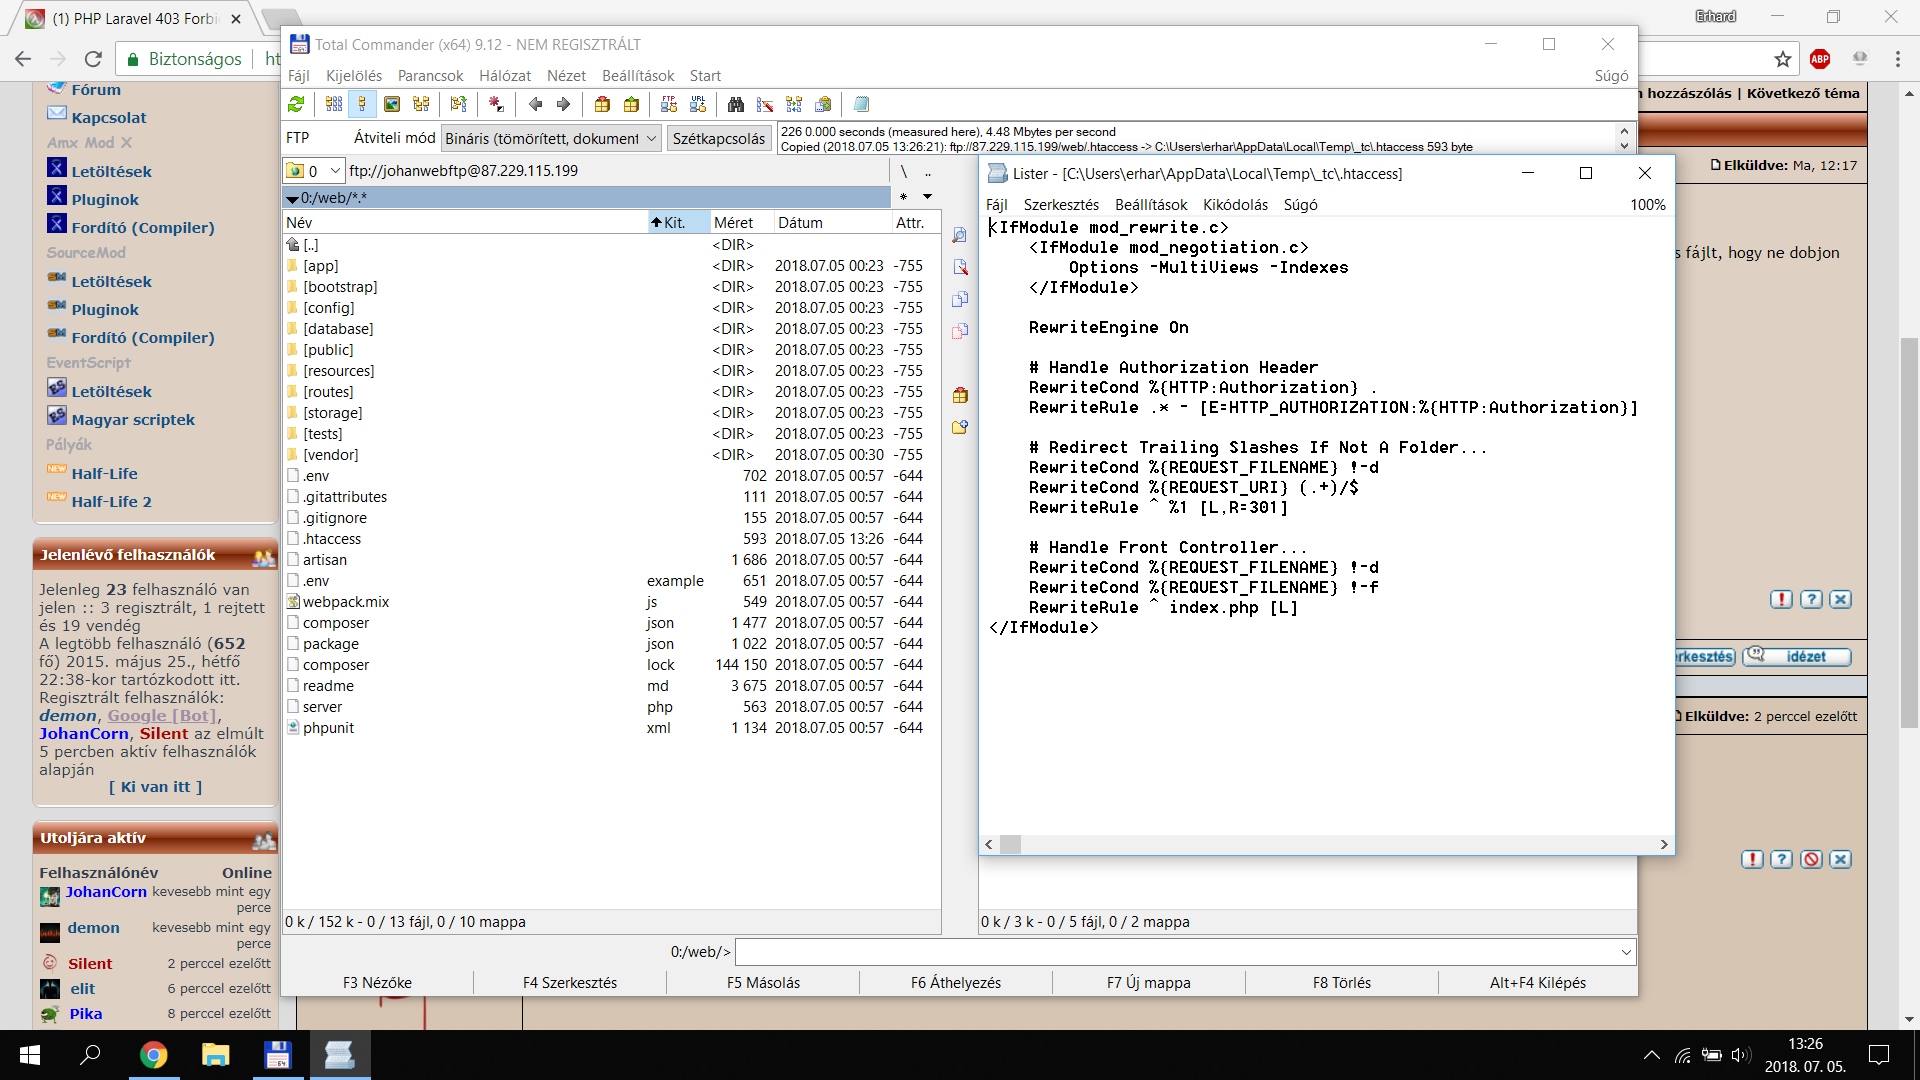Click the unpack files icon

[x=631, y=104]
